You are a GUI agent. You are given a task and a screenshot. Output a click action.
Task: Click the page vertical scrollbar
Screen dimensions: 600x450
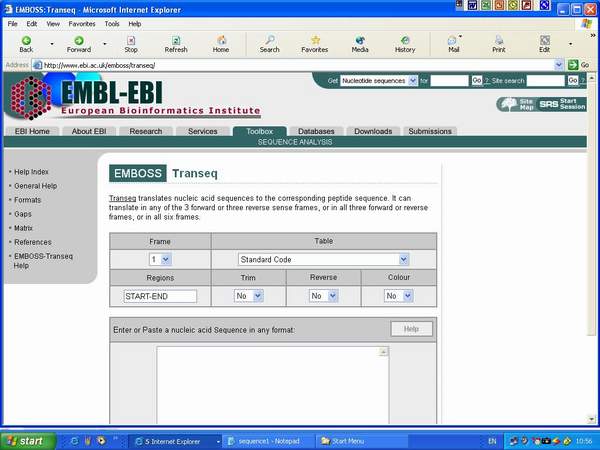click(x=592, y=248)
